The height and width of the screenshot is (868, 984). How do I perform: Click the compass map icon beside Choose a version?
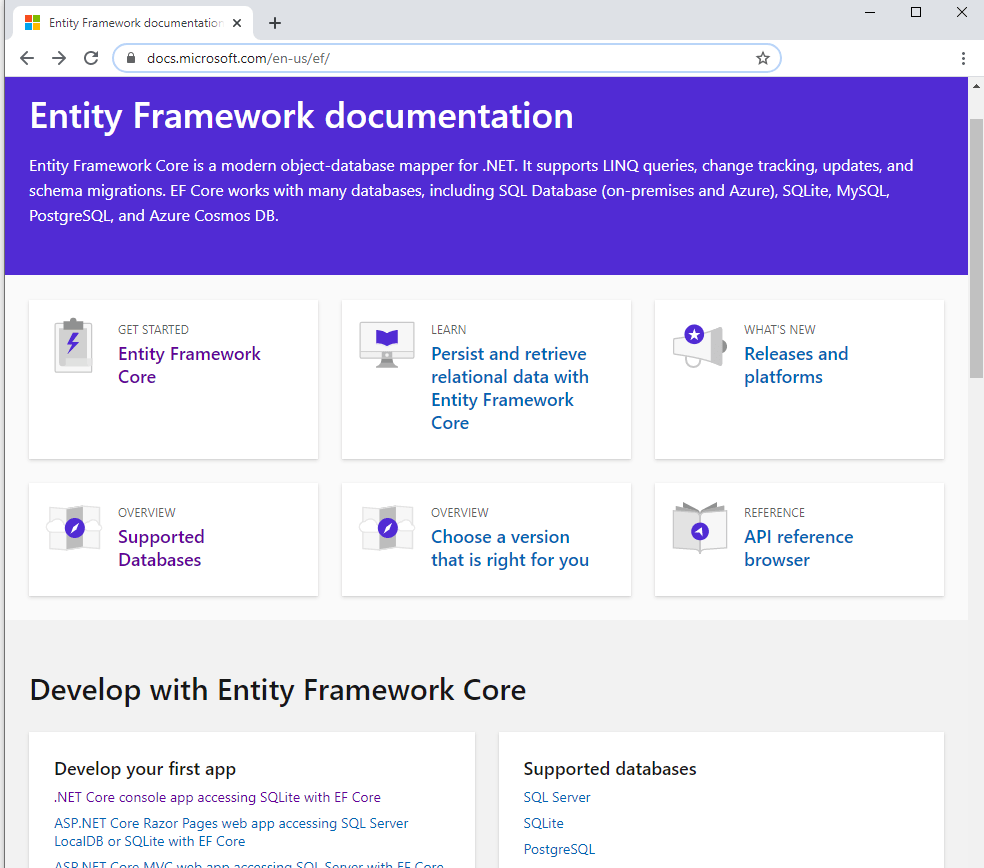[x=387, y=528]
